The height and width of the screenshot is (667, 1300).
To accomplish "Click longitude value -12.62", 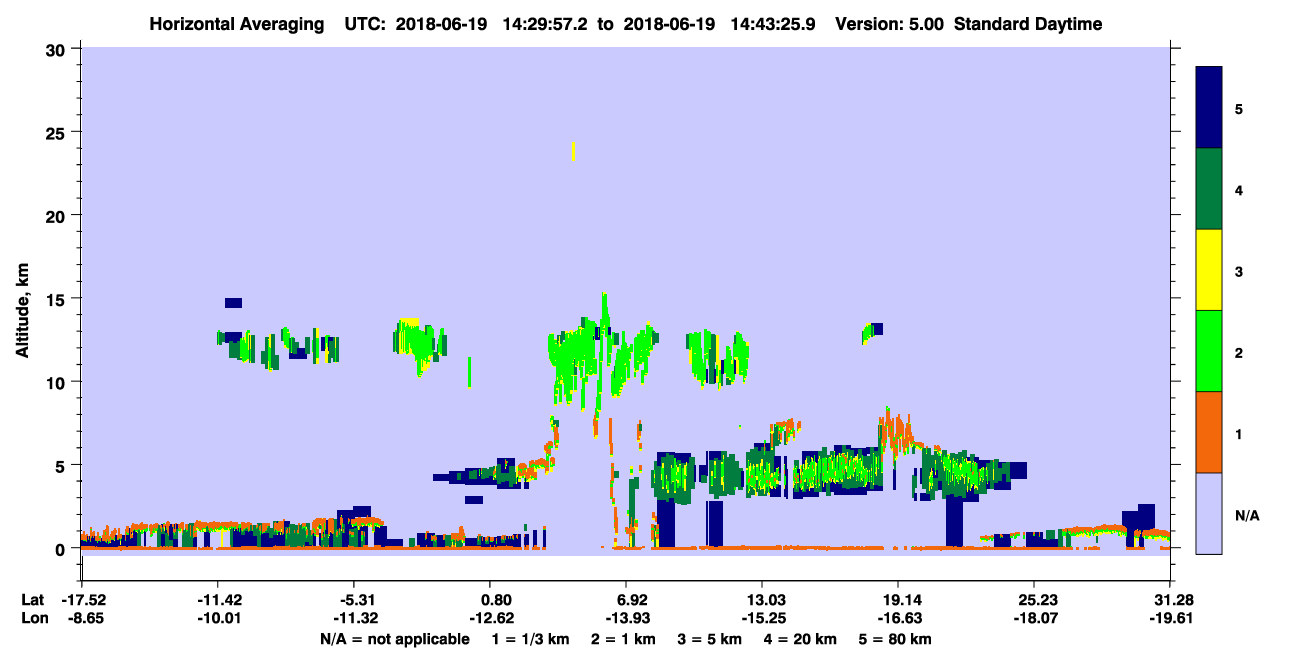I will [x=491, y=618].
